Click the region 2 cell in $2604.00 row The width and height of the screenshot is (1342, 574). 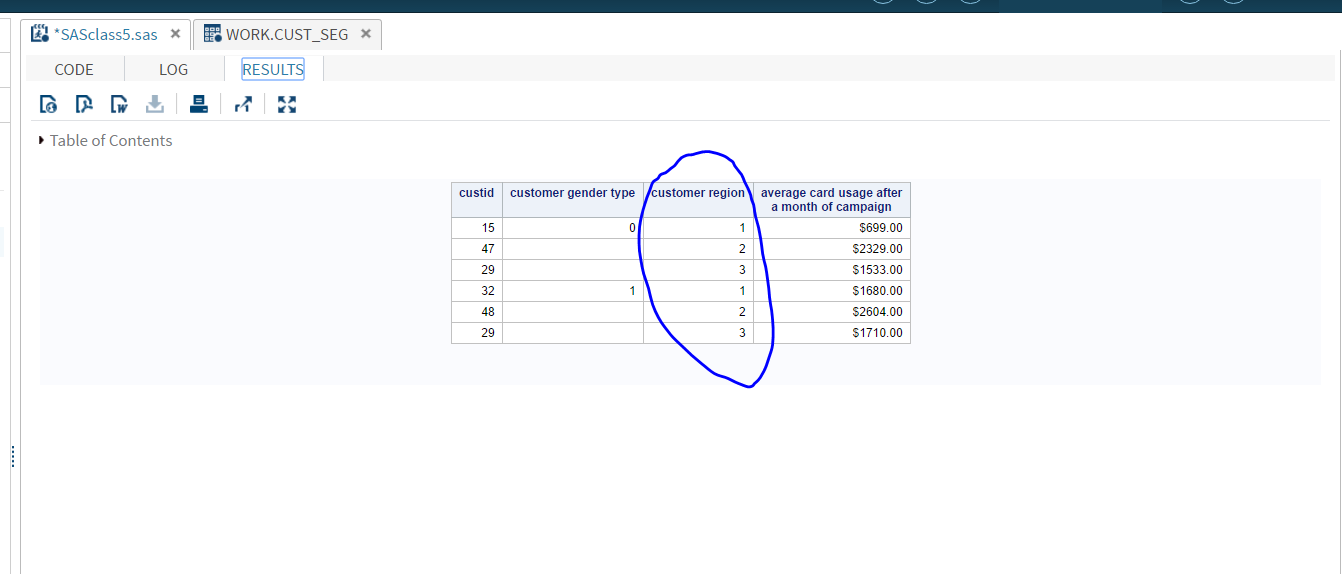698,312
